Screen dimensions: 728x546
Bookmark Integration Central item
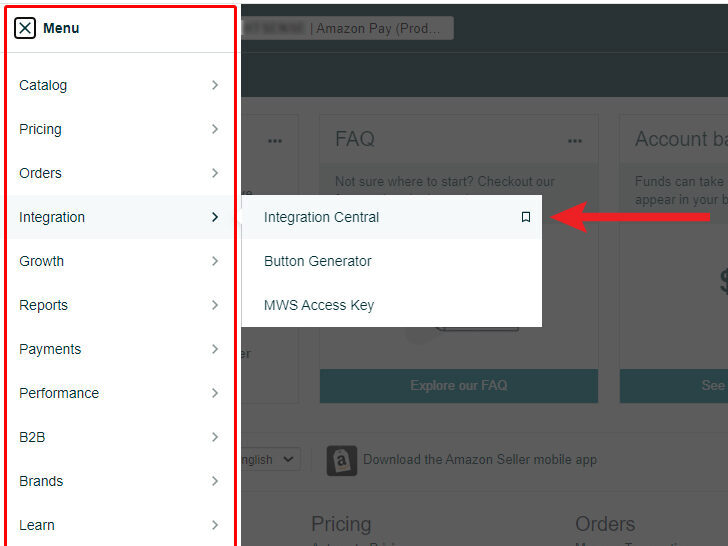pos(526,217)
